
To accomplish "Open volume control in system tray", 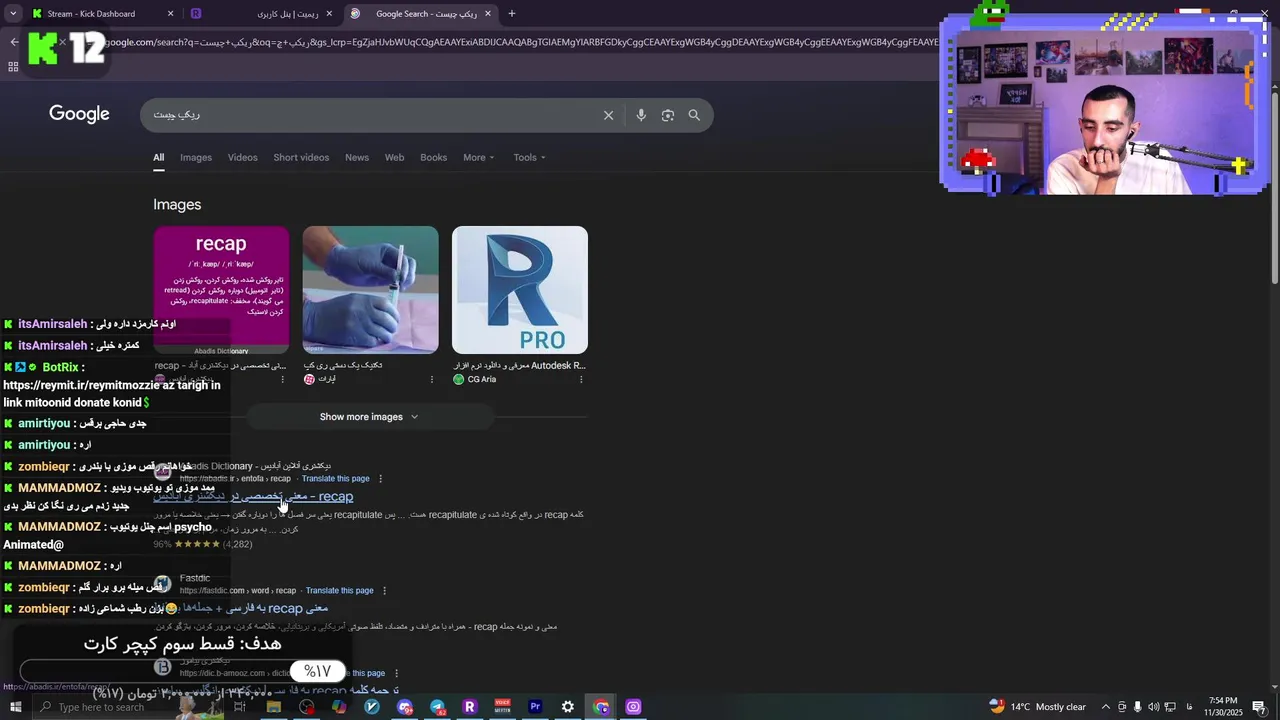I will point(1153,707).
